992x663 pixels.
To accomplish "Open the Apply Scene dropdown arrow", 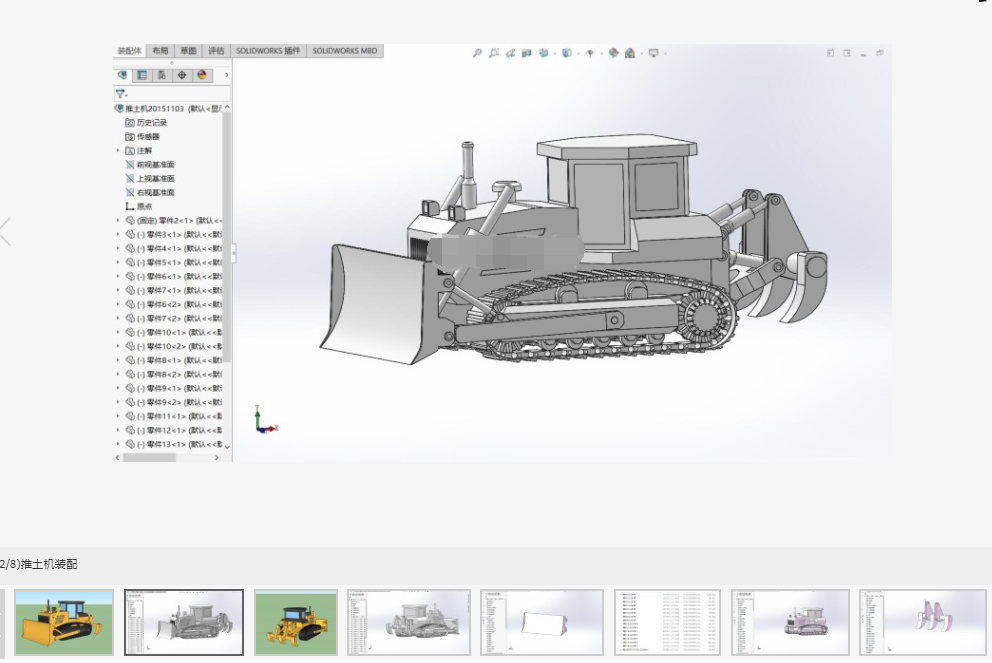I will [x=641, y=54].
